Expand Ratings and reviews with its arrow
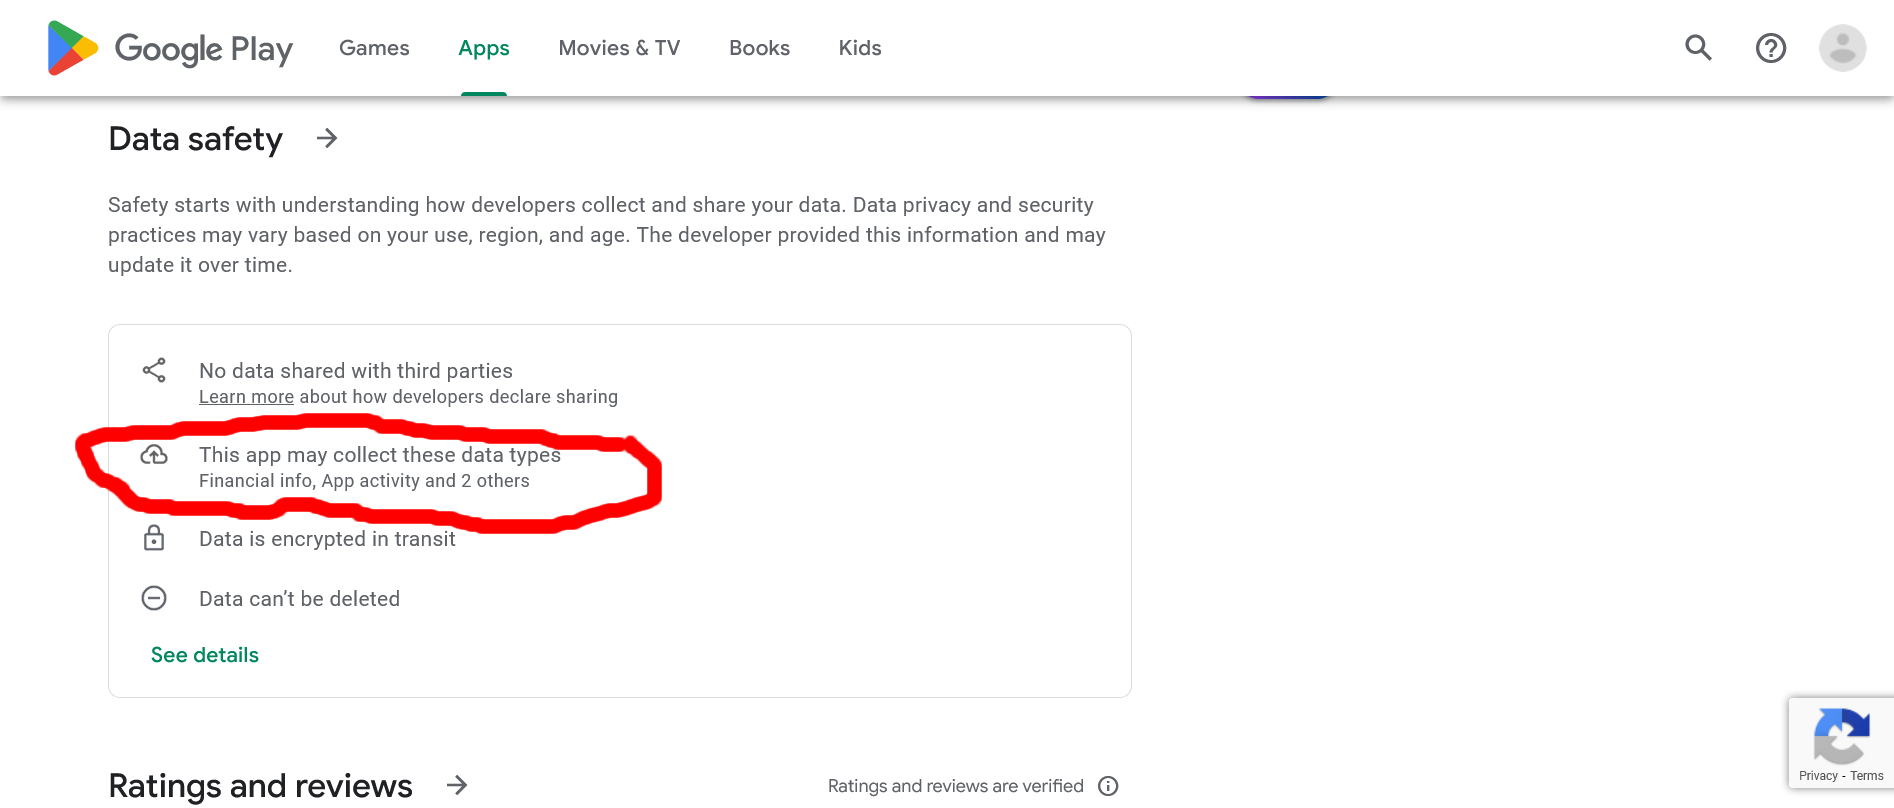The image size is (1894, 808). click(457, 785)
